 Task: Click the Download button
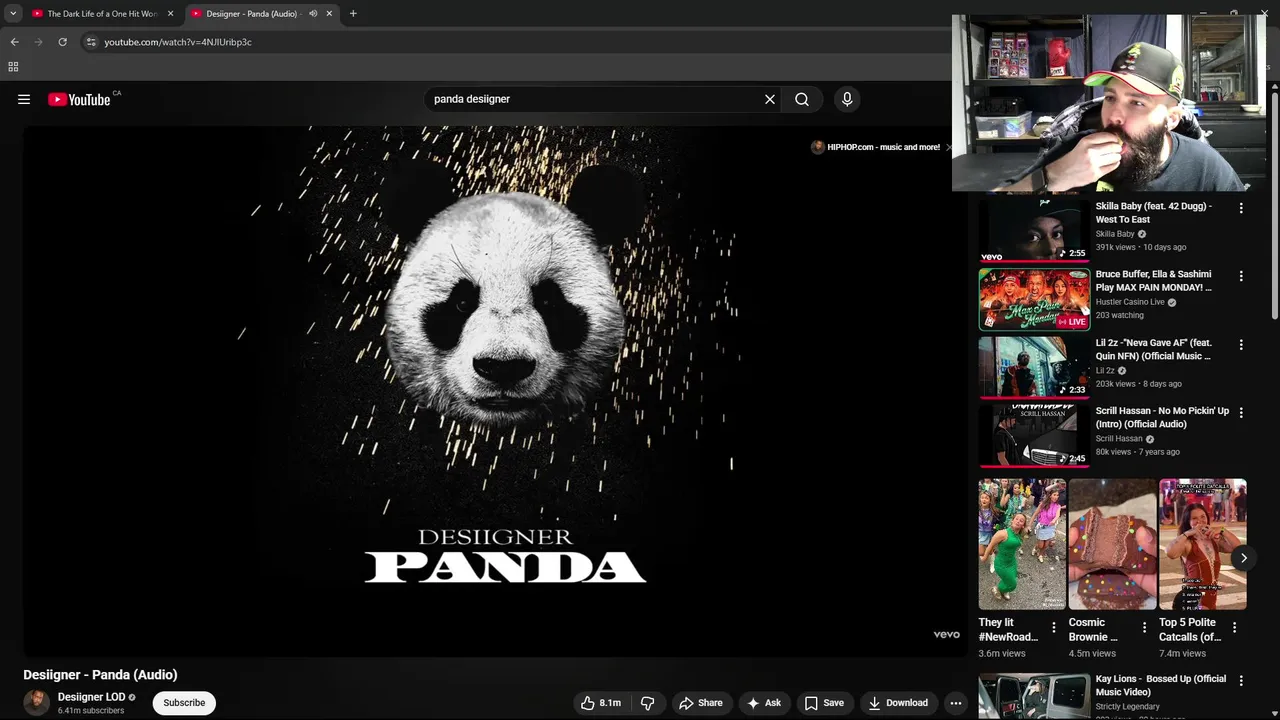(x=898, y=703)
